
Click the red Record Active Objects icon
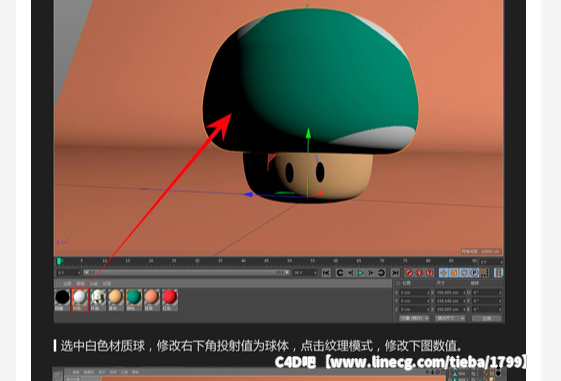(x=409, y=273)
